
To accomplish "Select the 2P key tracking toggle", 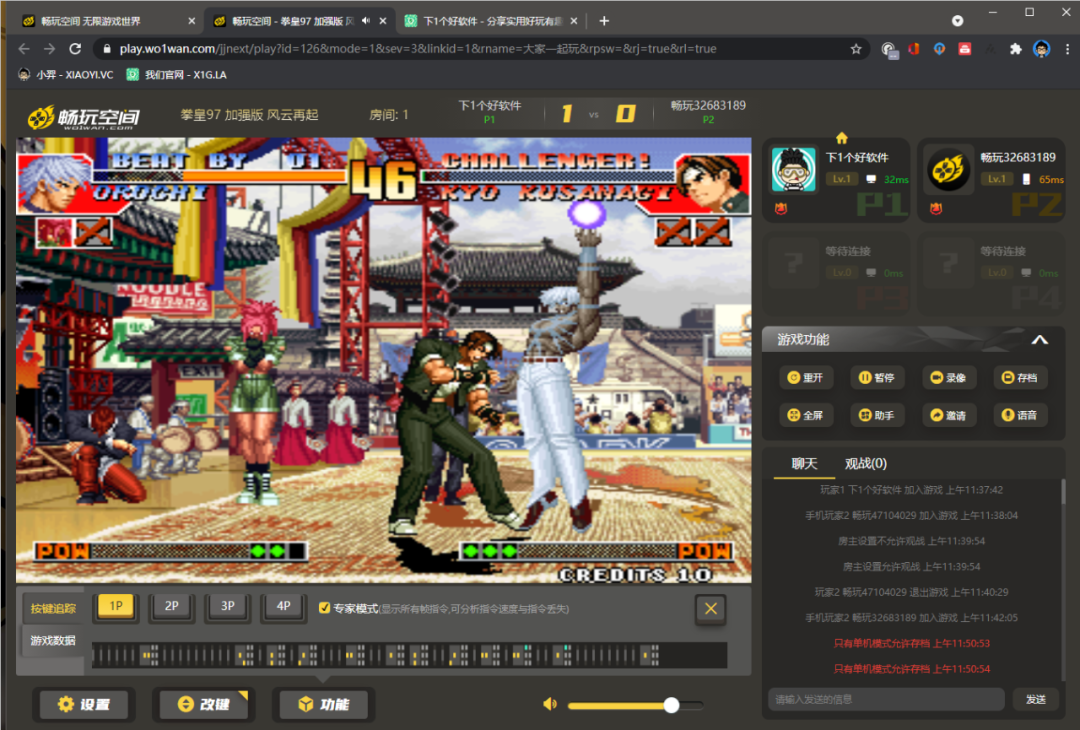I will (x=171, y=606).
